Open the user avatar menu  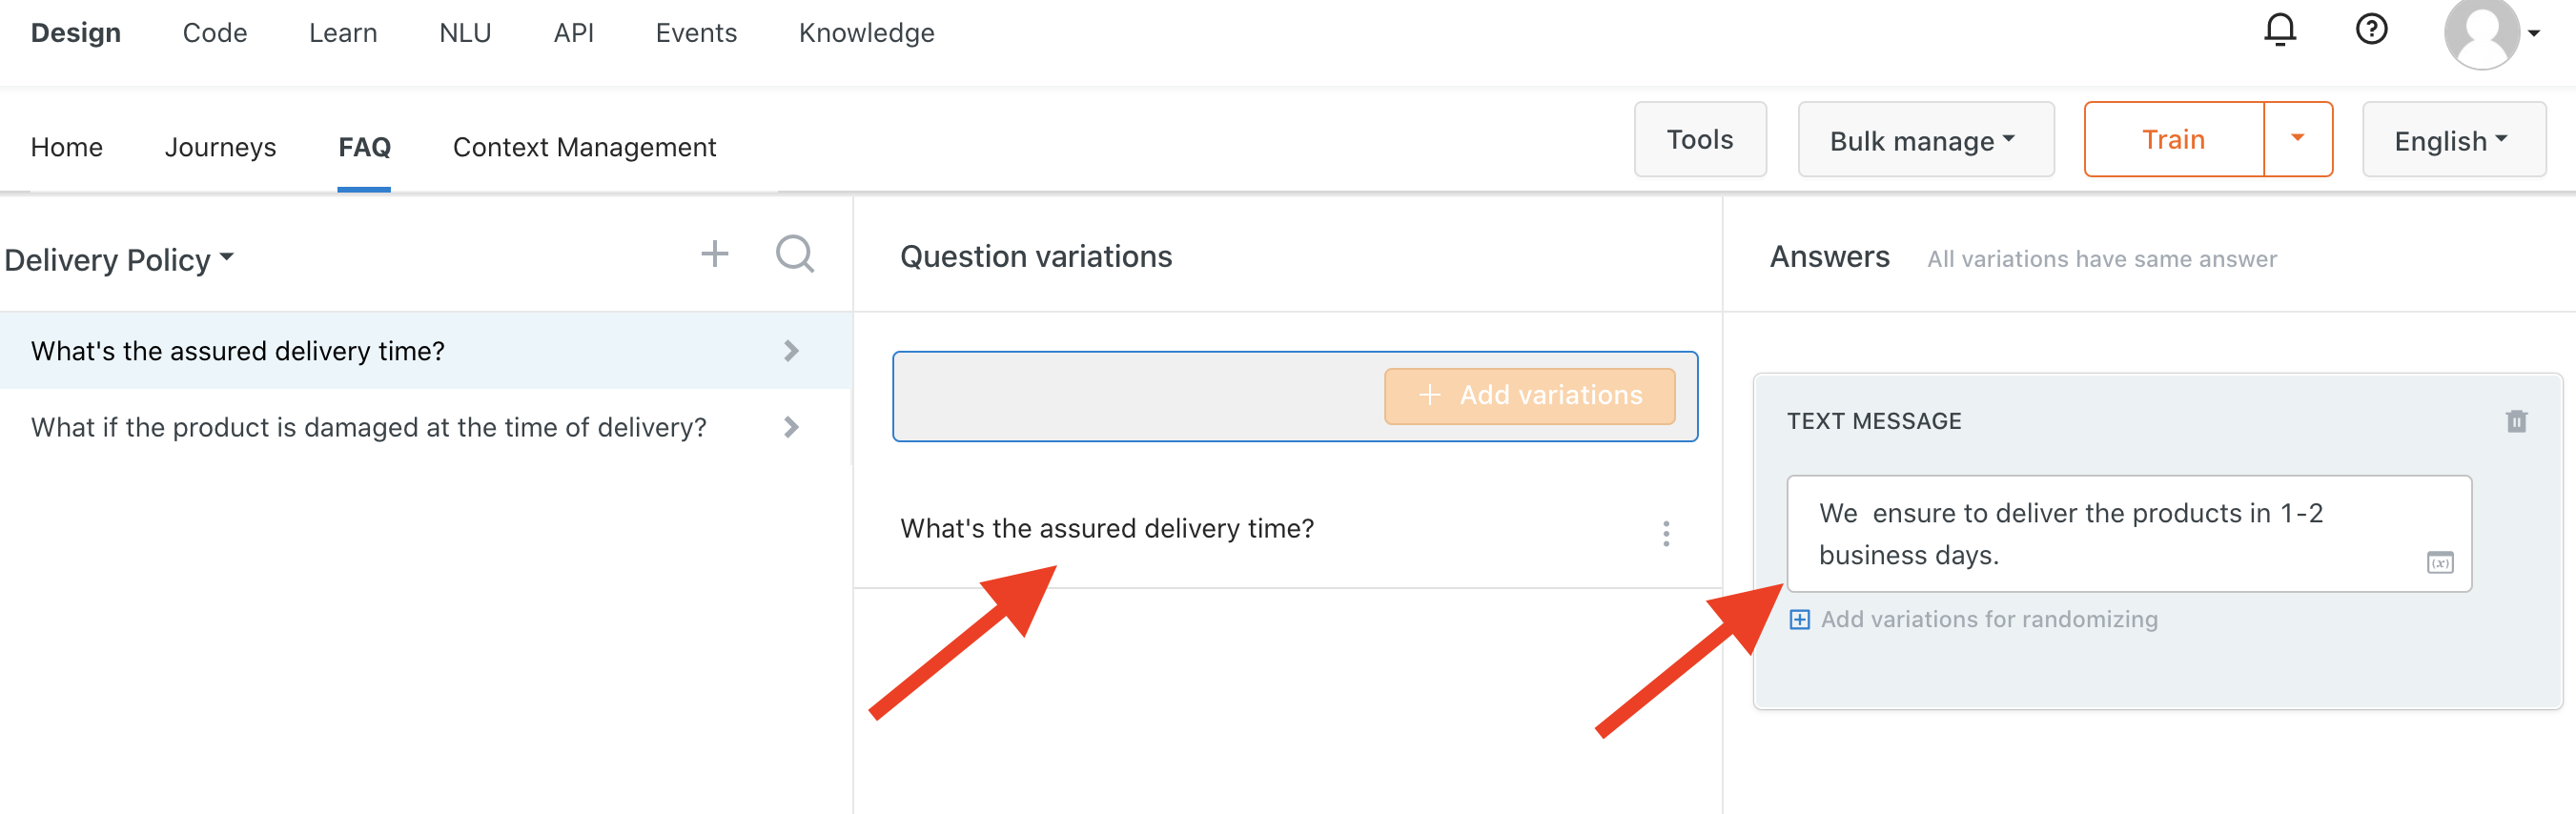[x=2491, y=33]
